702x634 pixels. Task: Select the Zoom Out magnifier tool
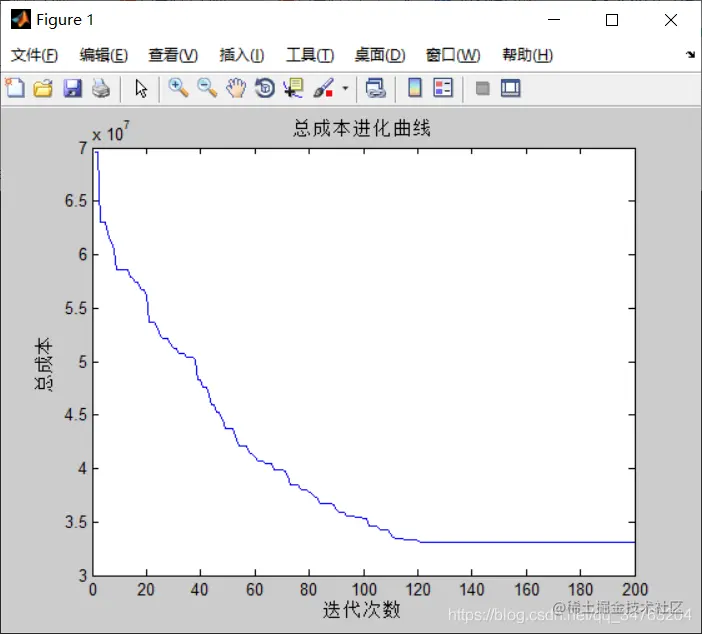[x=207, y=88]
